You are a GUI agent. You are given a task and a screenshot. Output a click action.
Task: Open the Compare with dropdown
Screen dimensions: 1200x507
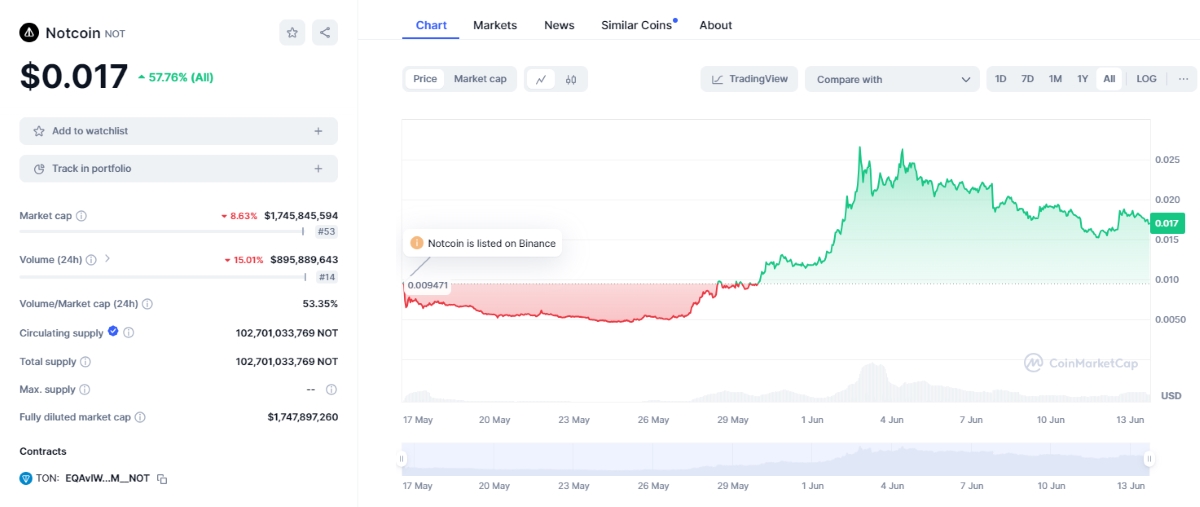pyautogui.click(x=893, y=79)
